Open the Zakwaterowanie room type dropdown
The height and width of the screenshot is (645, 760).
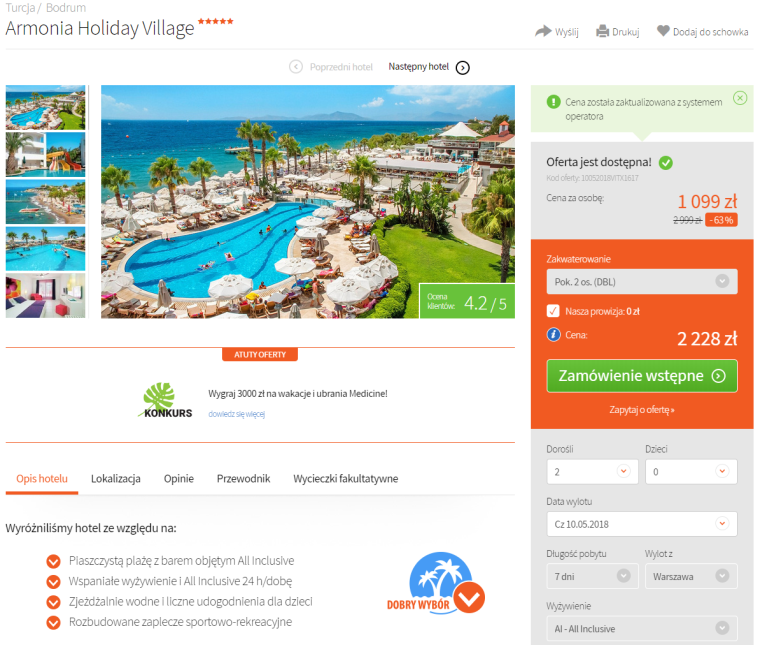click(642, 282)
